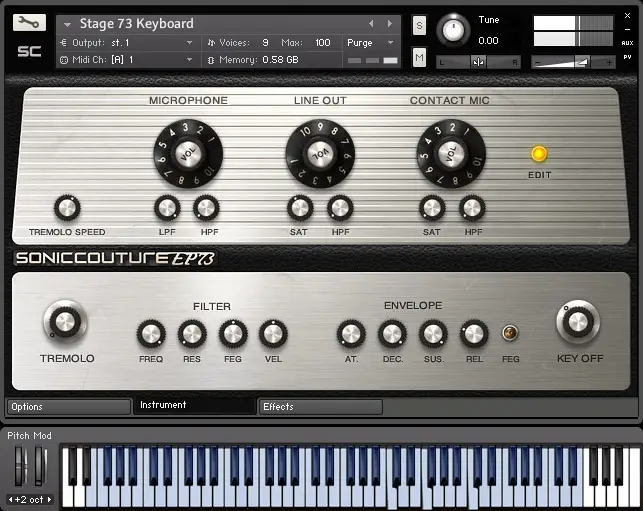The image size is (643, 511).
Task: Minimize the instrument with the minus button
Action: tap(627, 30)
